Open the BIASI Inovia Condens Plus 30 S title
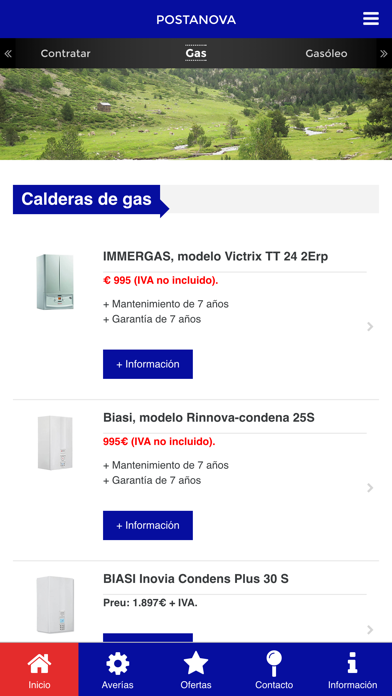 (x=196, y=579)
